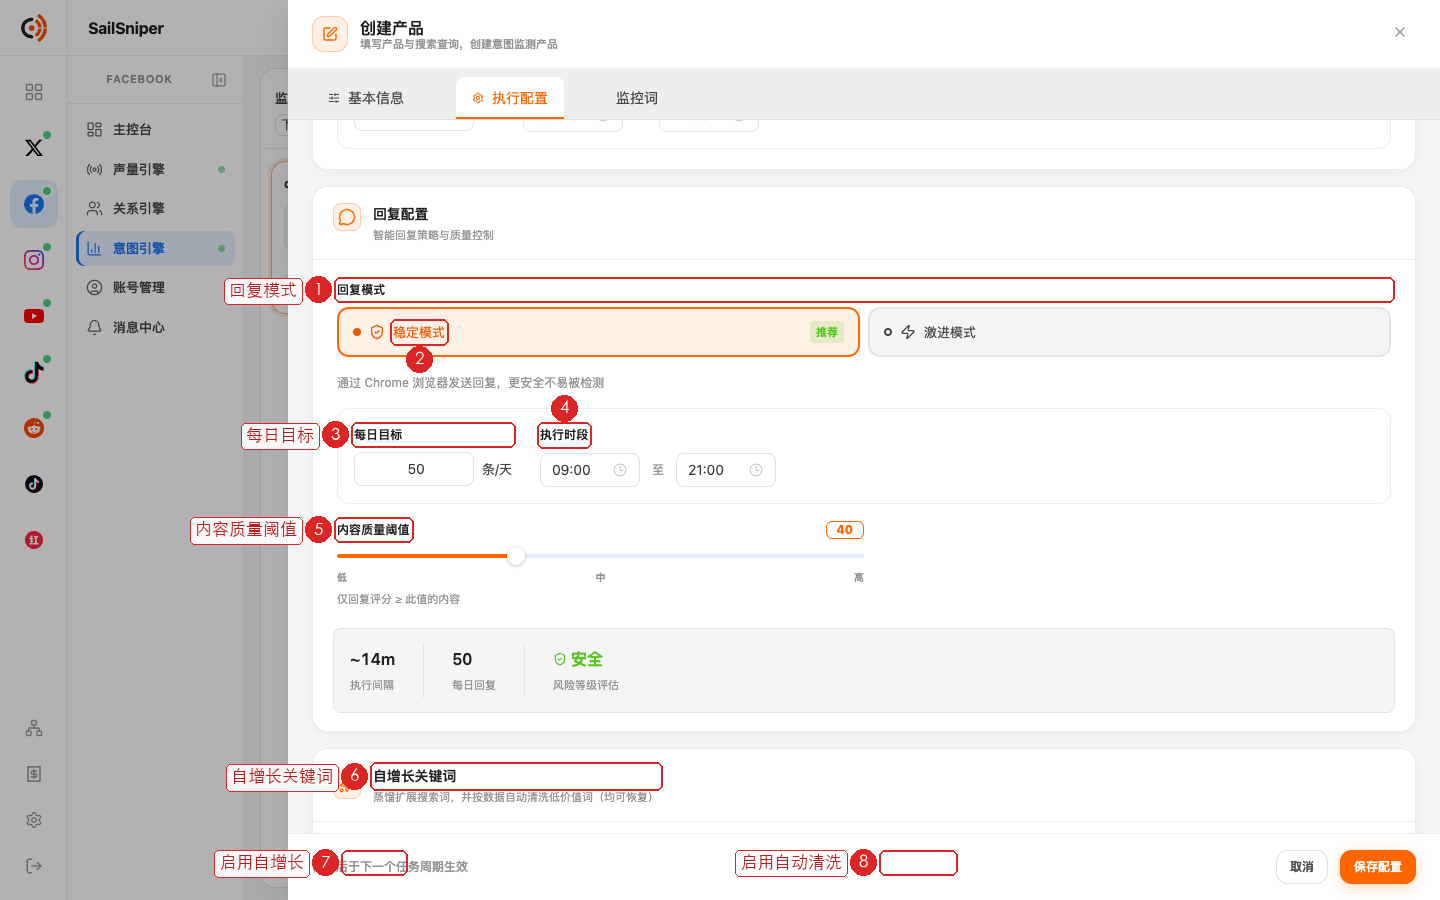Open 主控台 dashboard menu item
The width and height of the screenshot is (1440, 900).
[x=155, y=129]
